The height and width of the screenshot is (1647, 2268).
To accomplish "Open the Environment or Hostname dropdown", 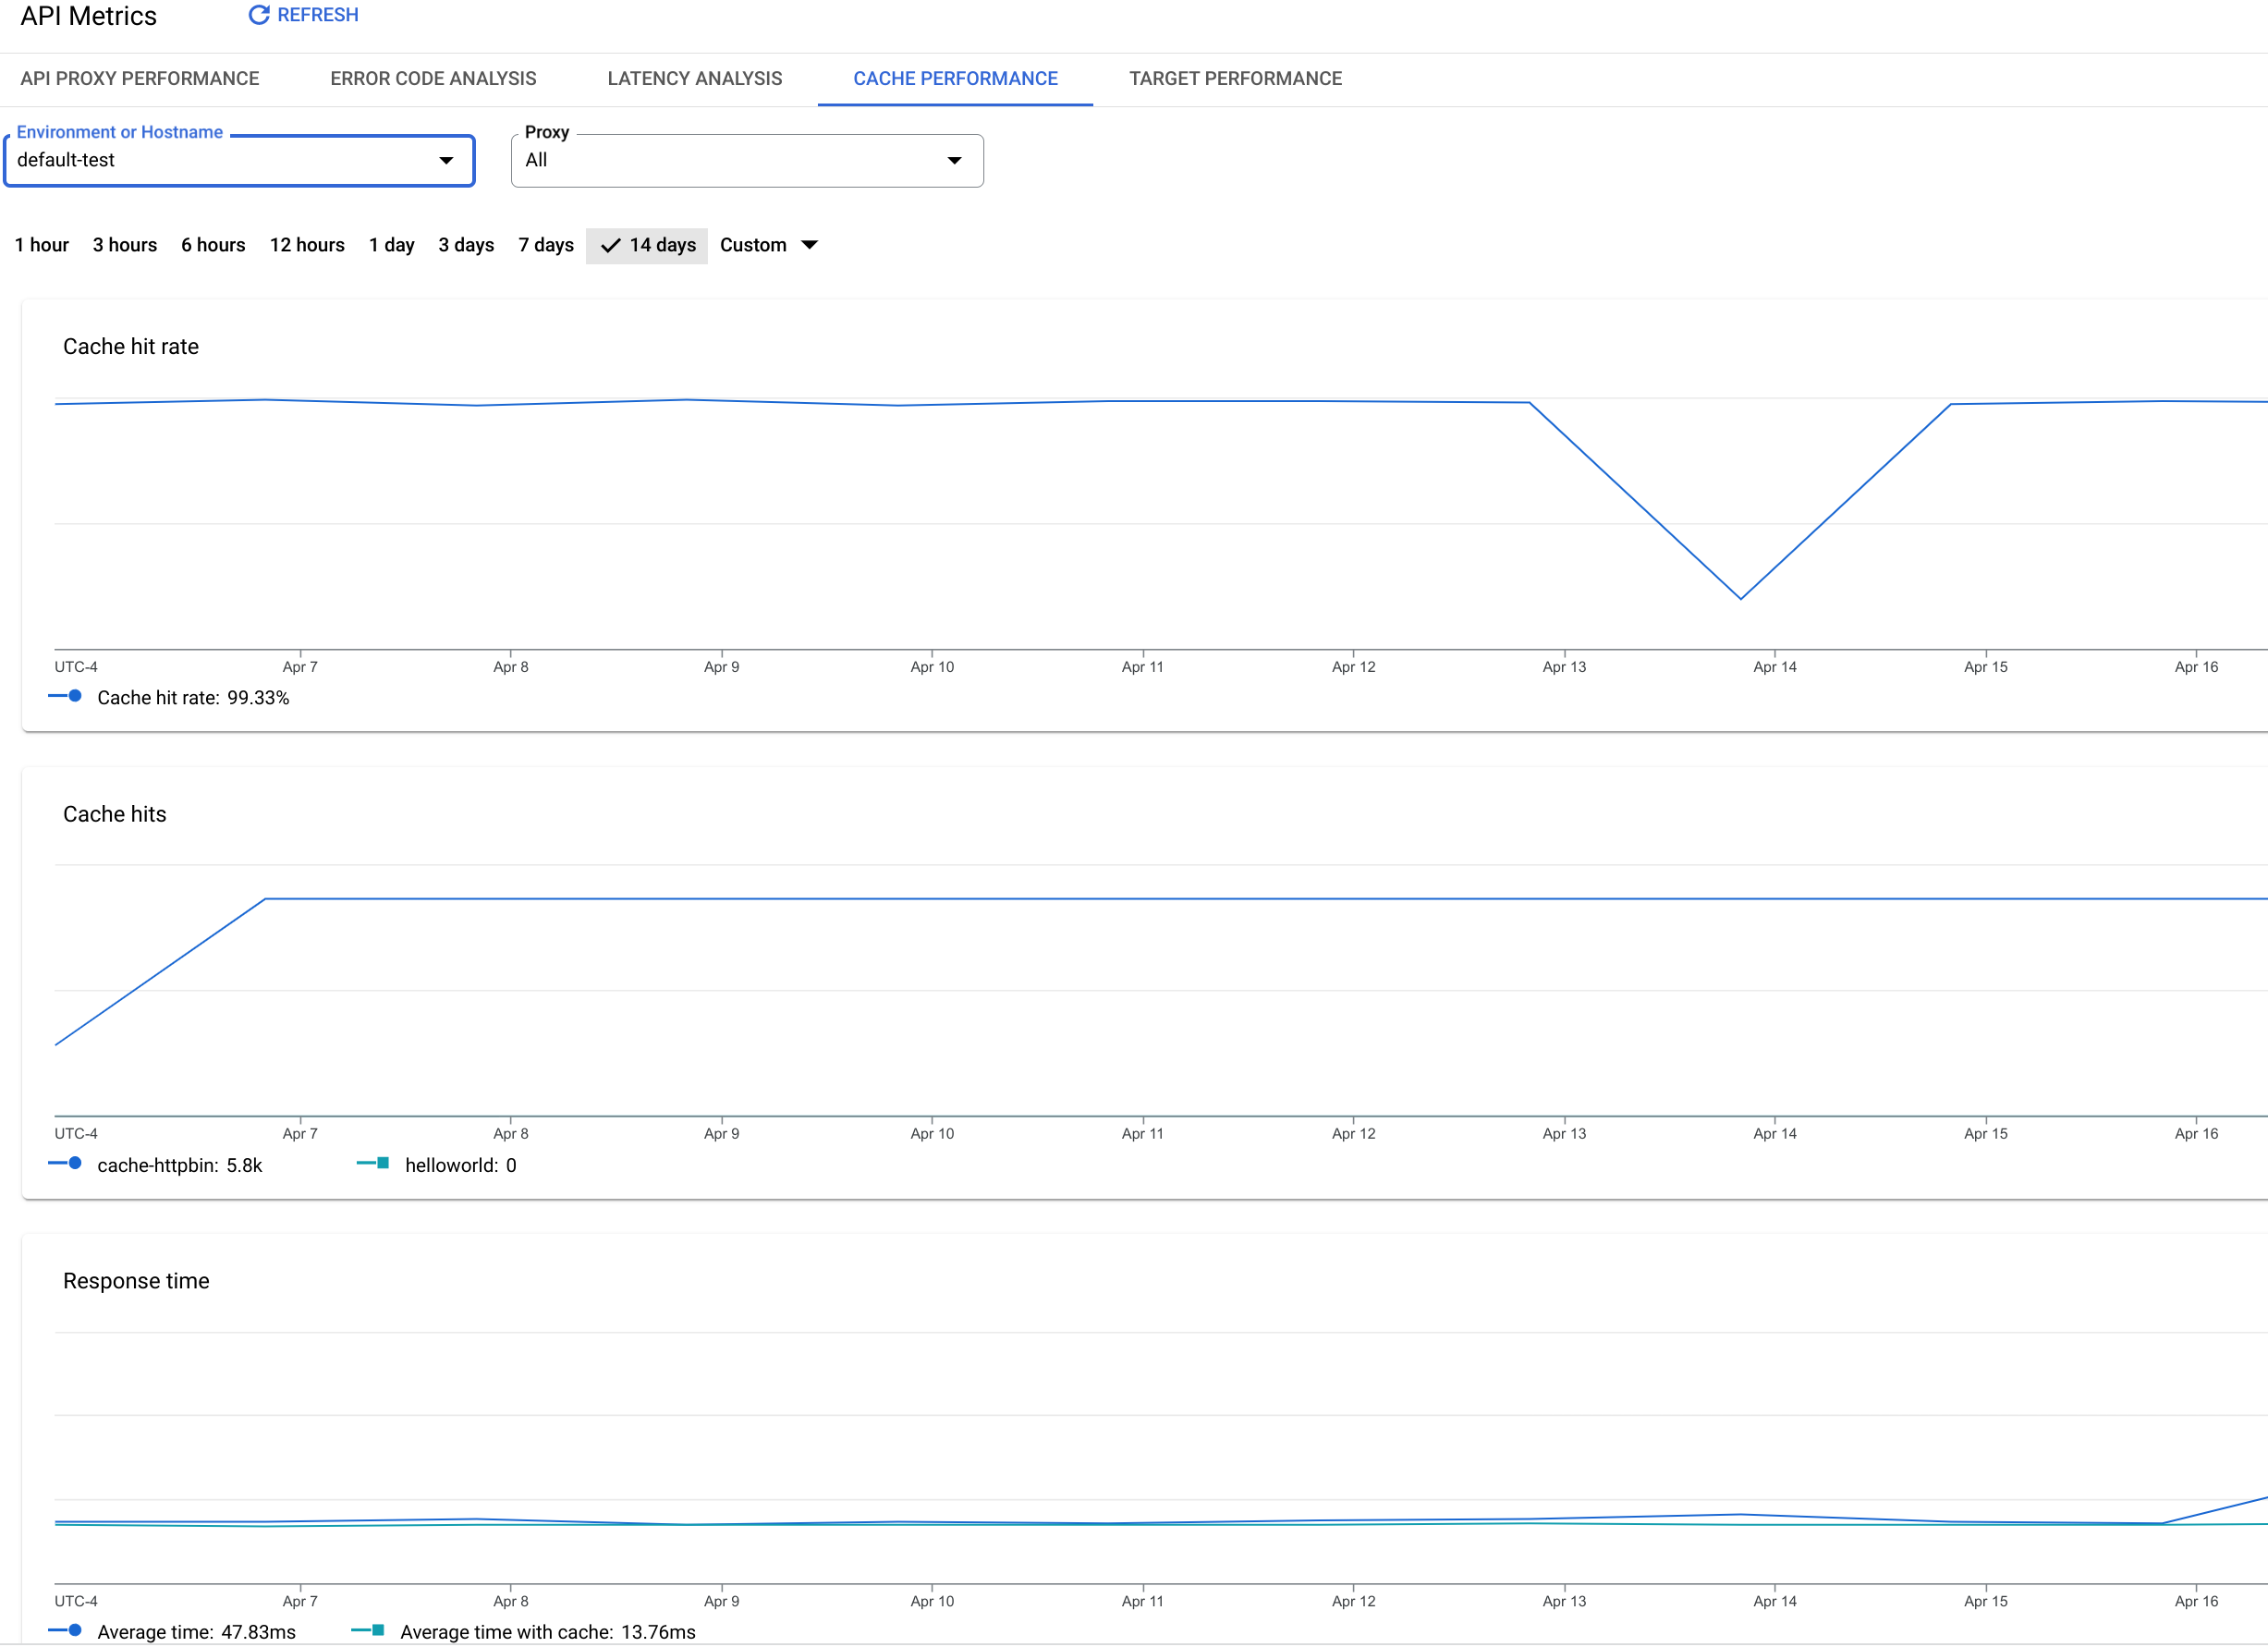I will 445,160.
